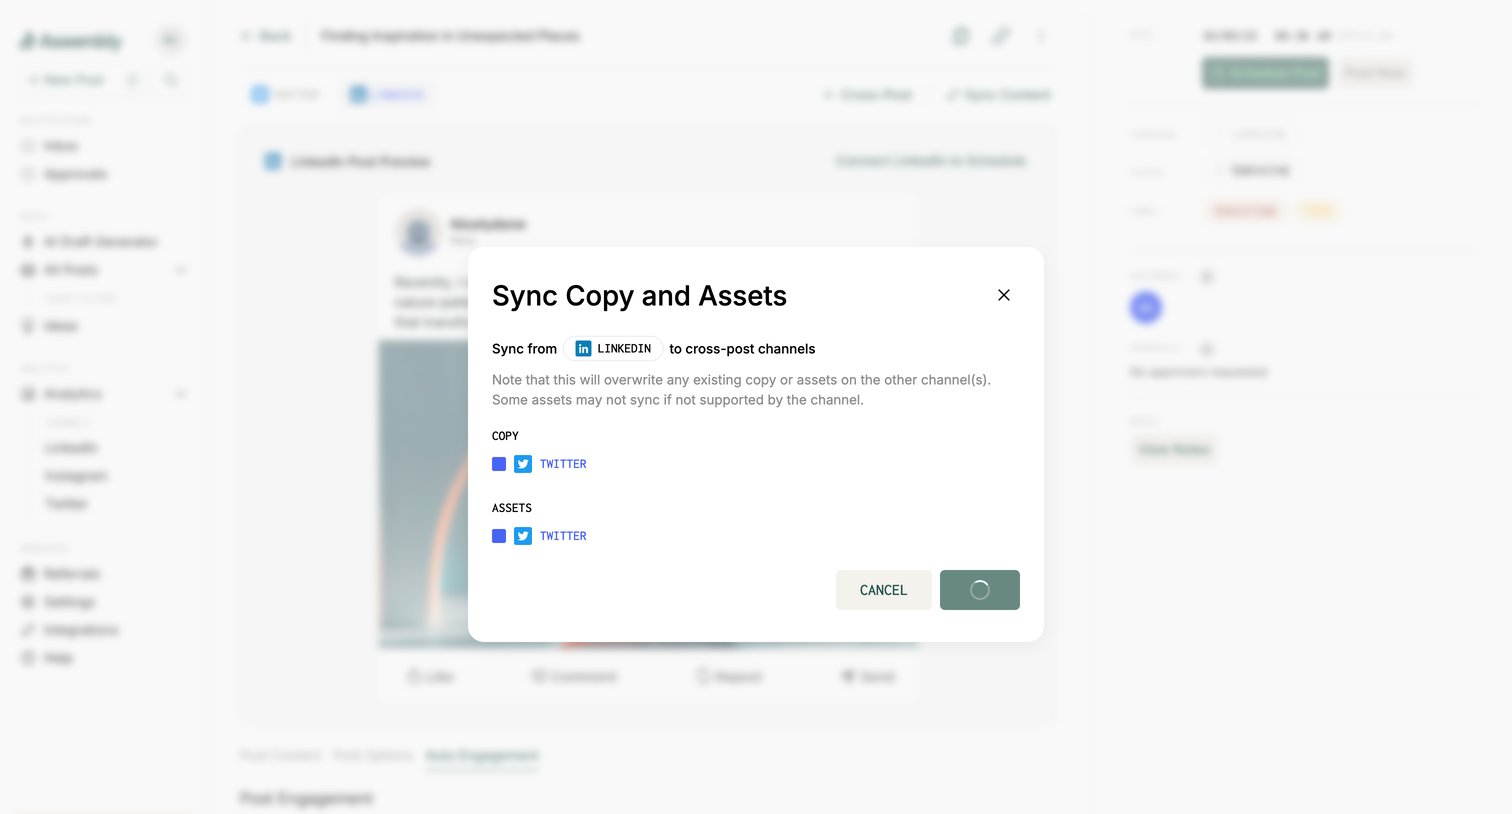
Task: Click the "Sync Copy and Assets" heading
Action: pos(639,296)
